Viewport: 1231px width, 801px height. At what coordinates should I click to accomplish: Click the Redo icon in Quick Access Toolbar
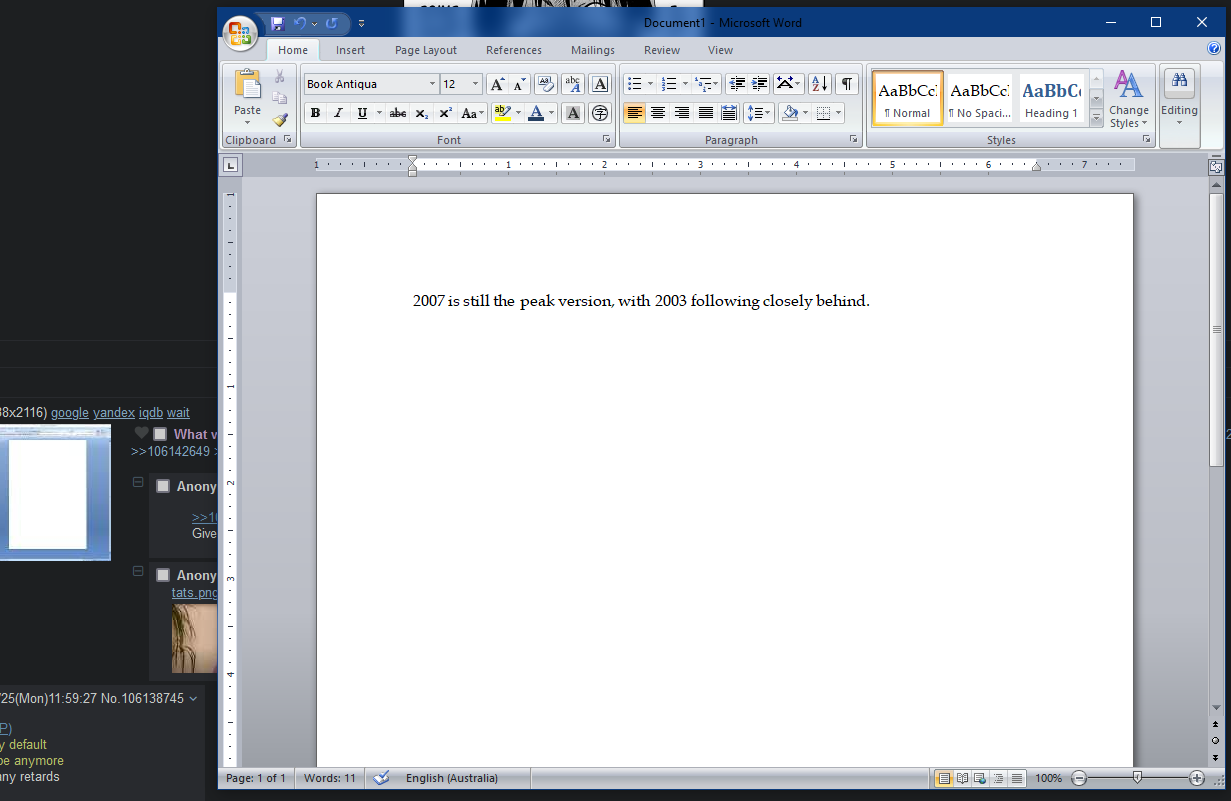(x=332, y=23)
